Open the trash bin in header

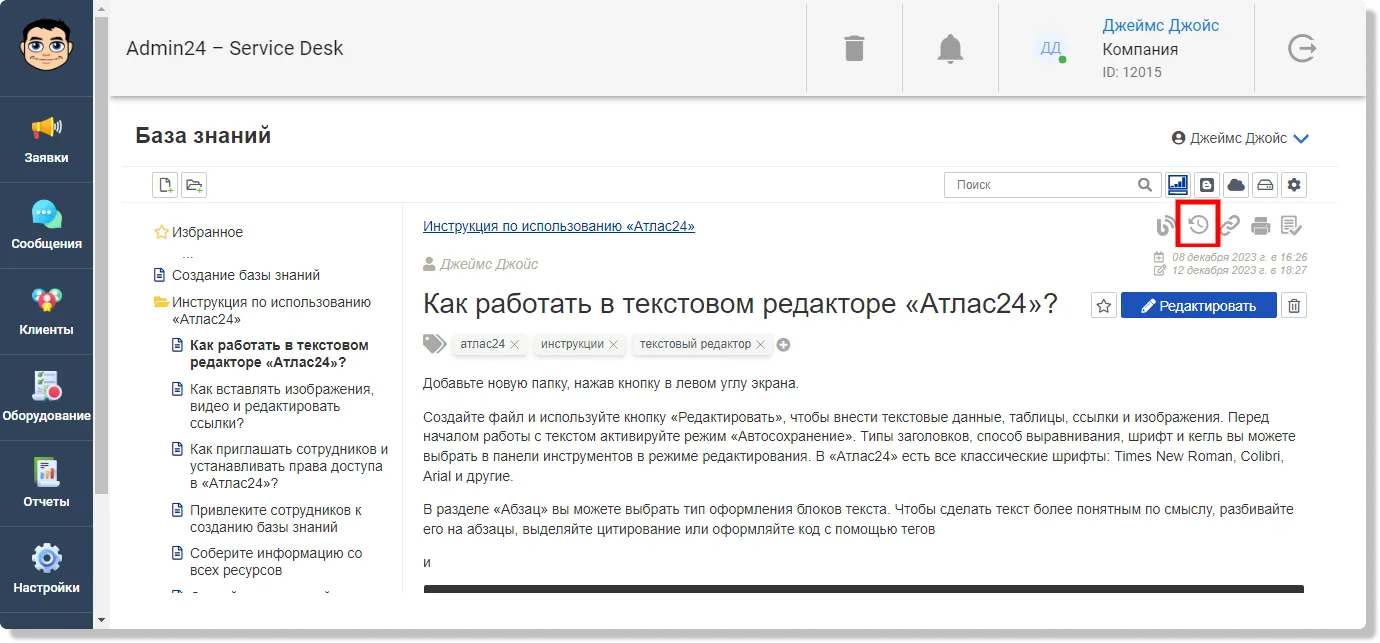(x=854, y=48)
